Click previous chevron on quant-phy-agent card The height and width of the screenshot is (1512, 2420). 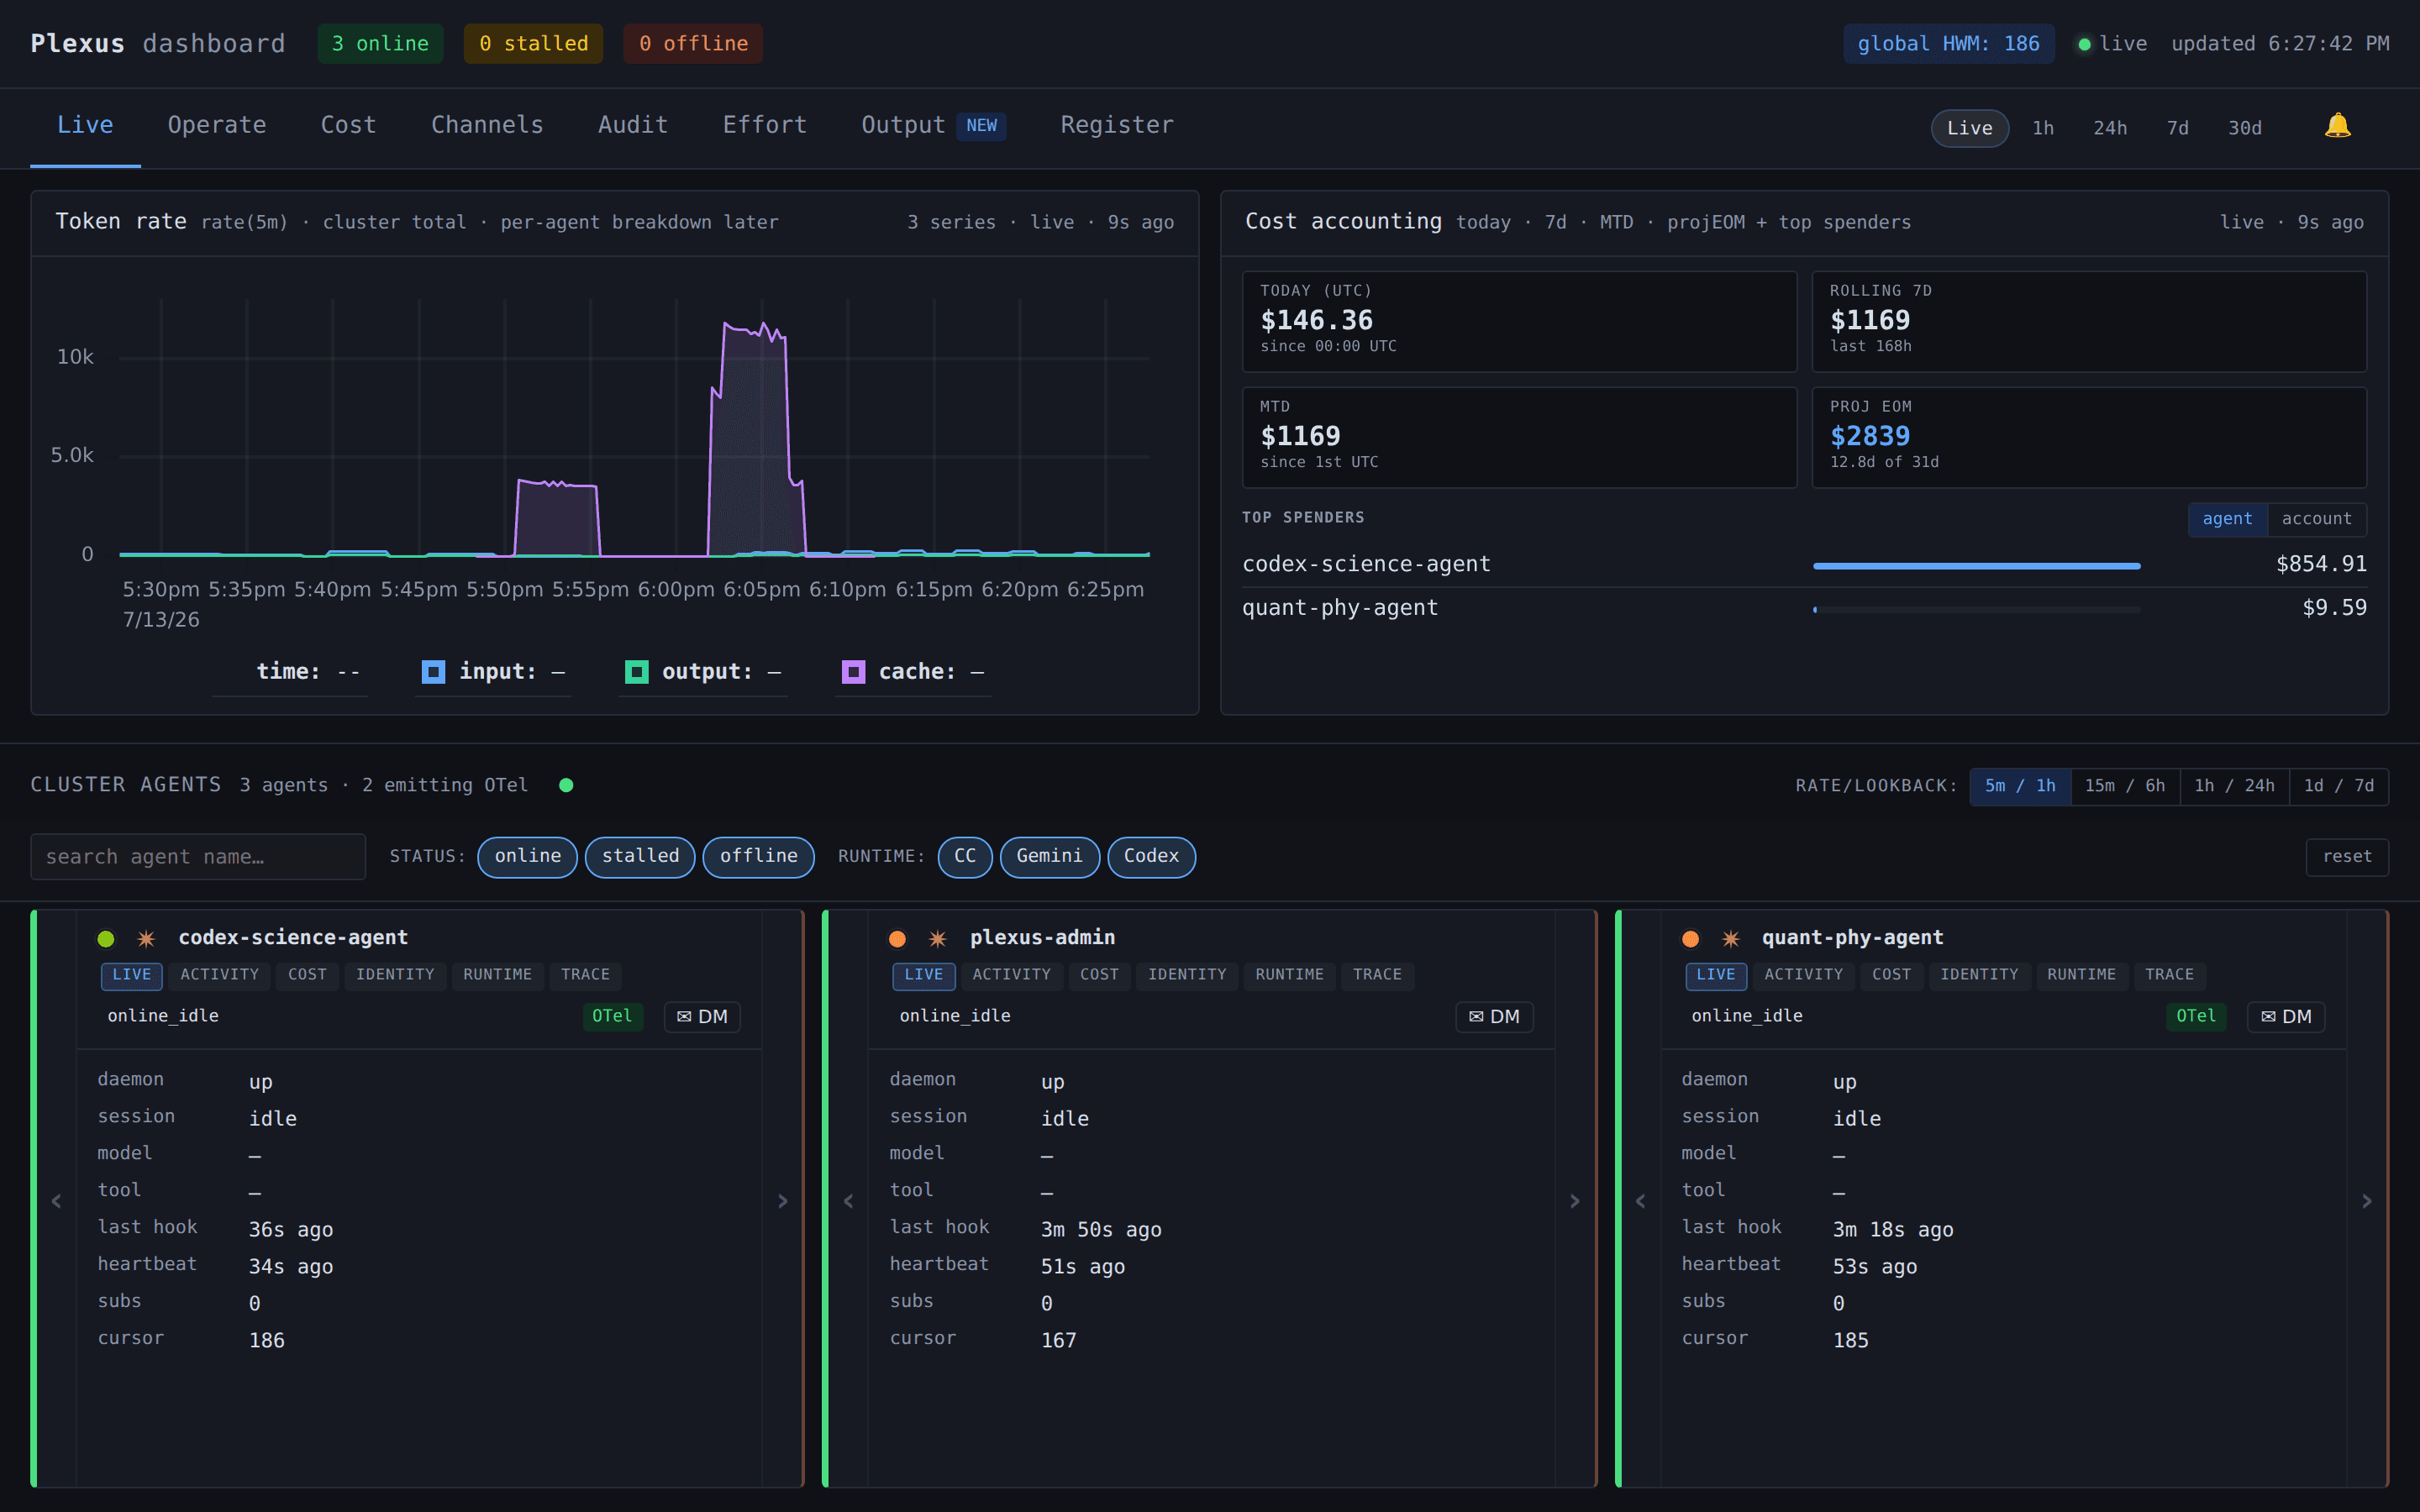[x=1640, y=1201]
